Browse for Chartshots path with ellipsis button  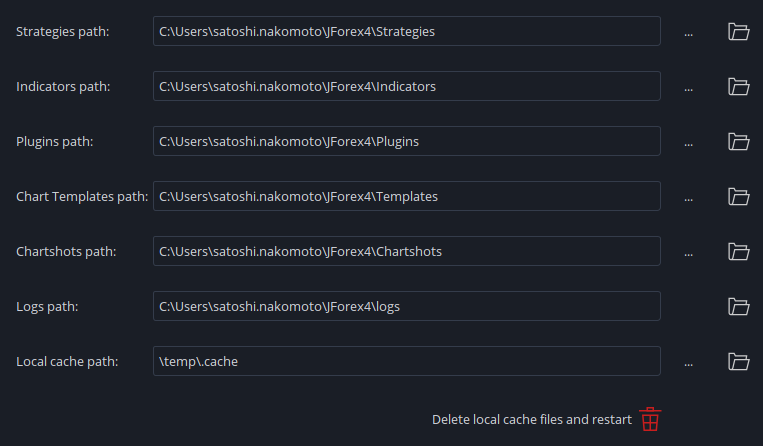pos(688,253)
